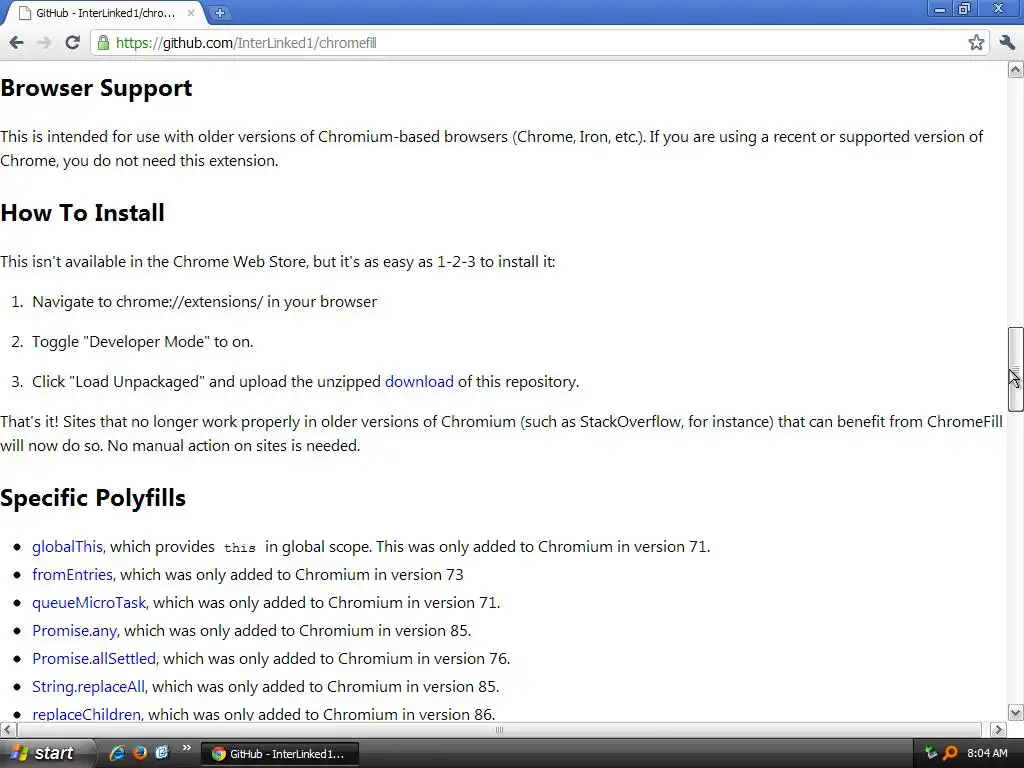1024x768 pixels.
Task: Click the orange magnifier tray icon
Action: point(950,753)
